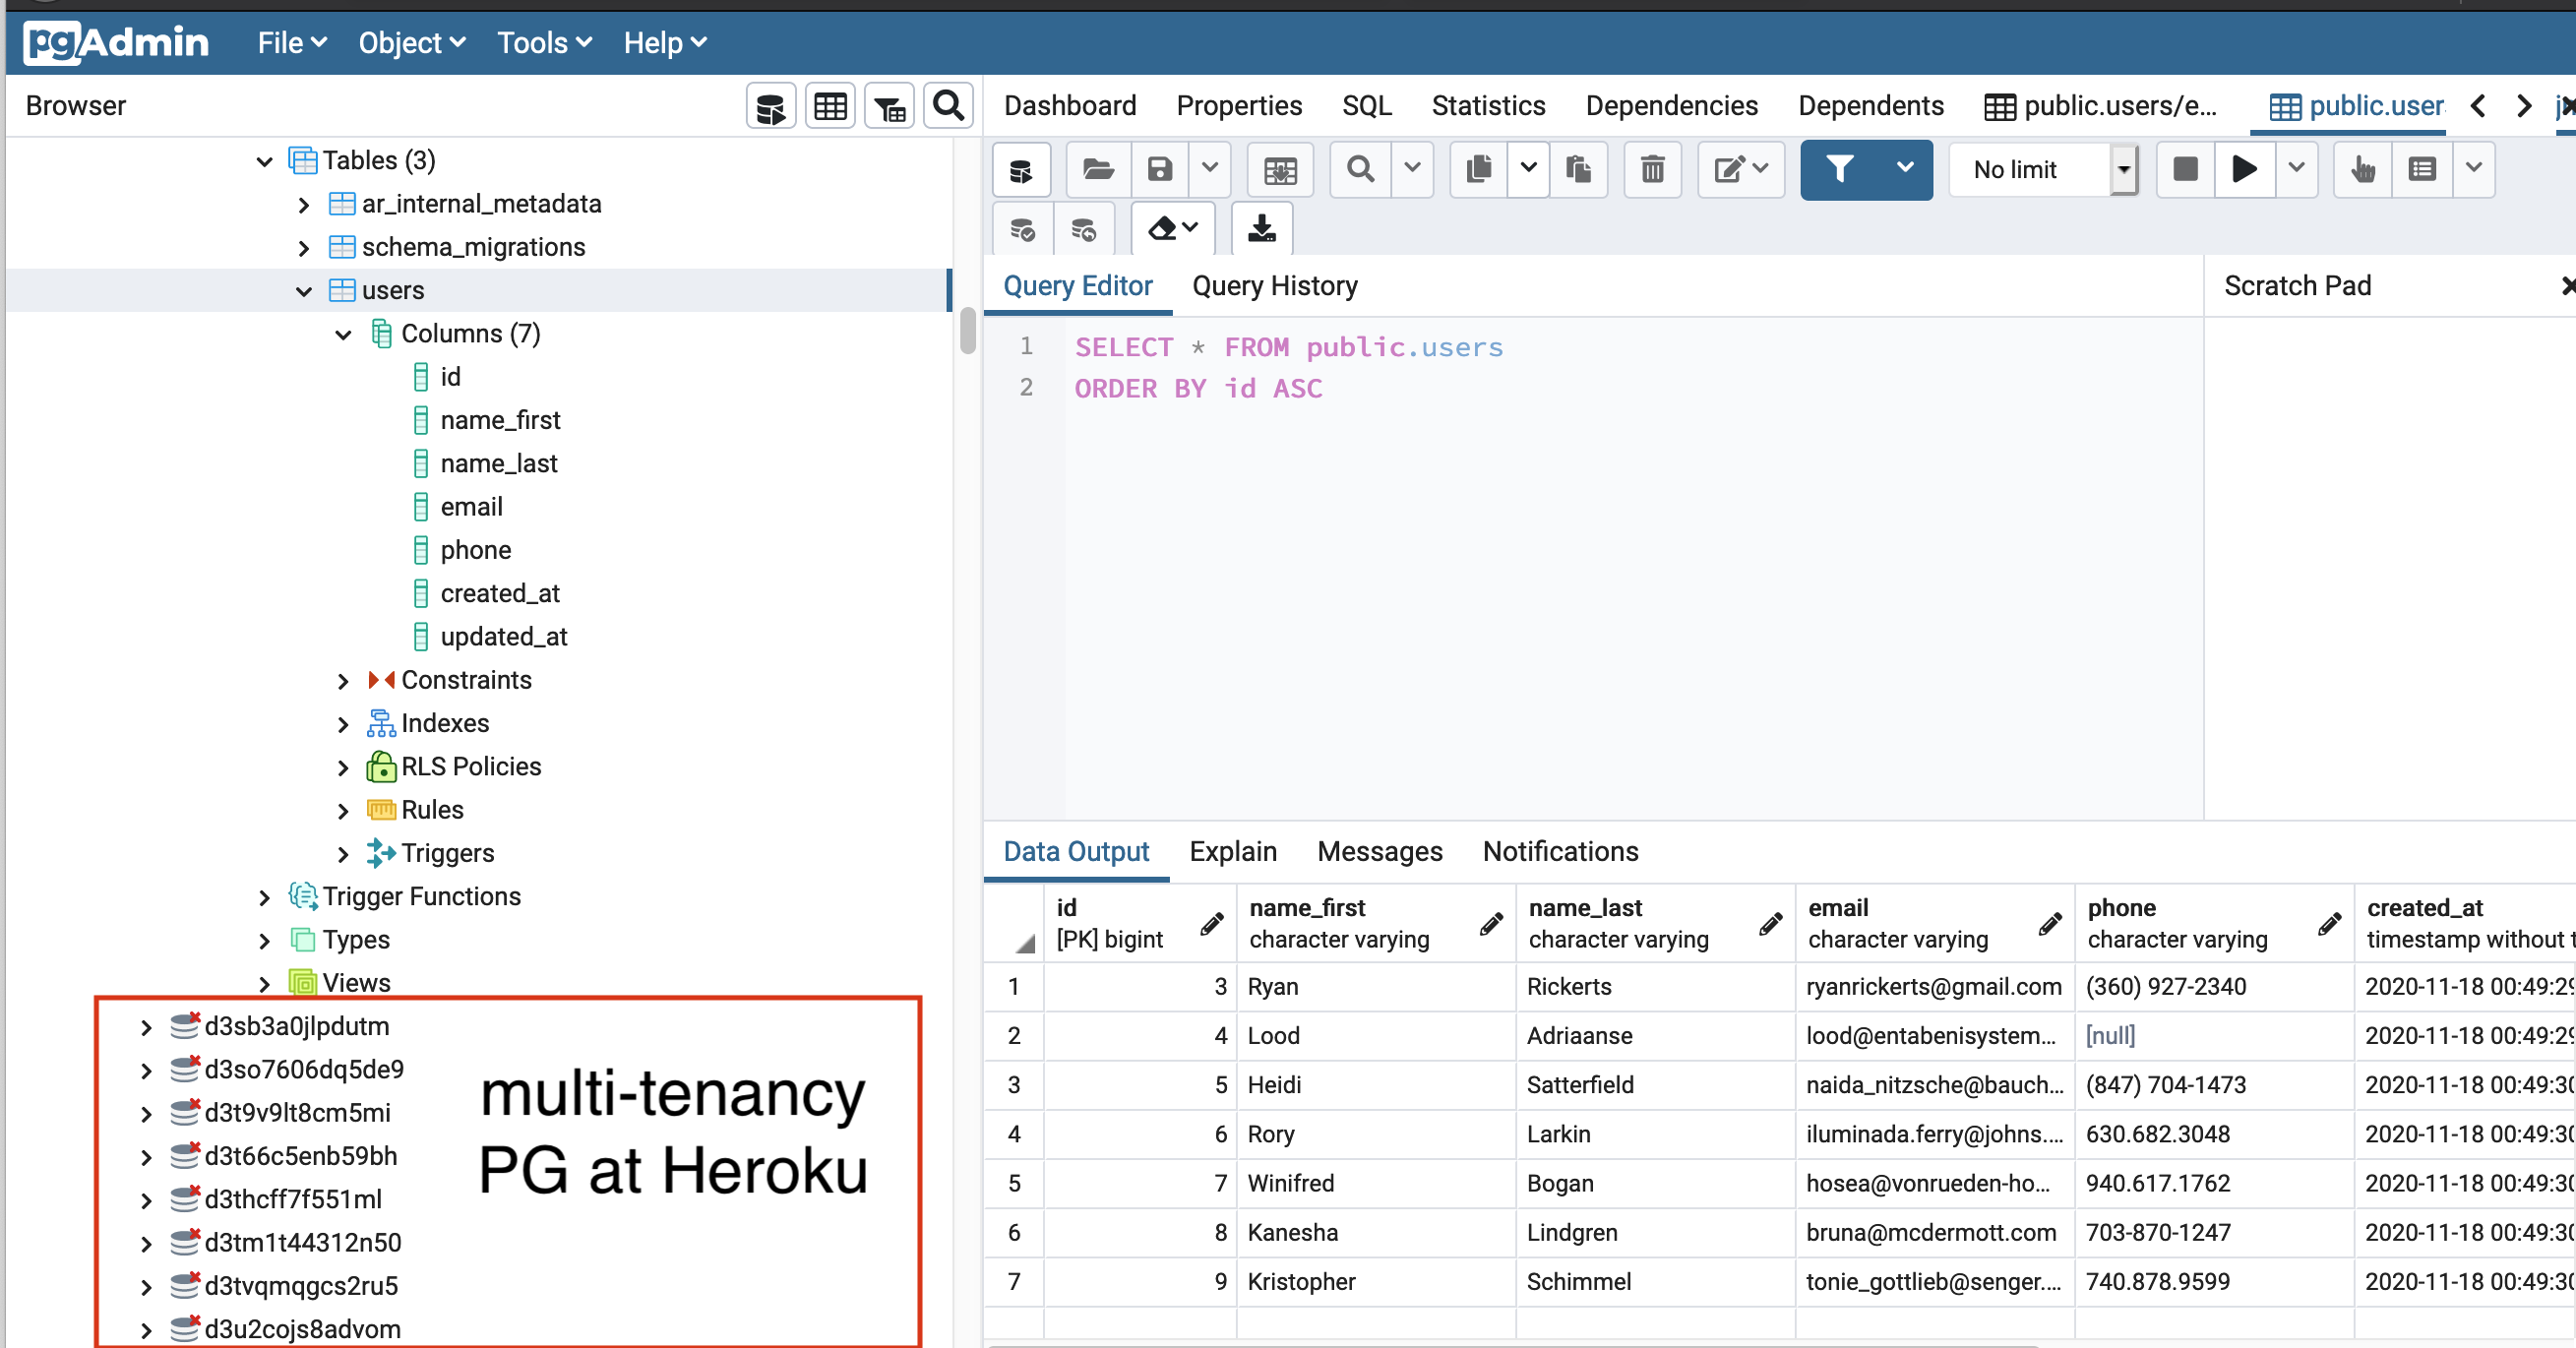Click the Delete row trash icon
Image resolution: width=2576 pixels, height=1348 pixels.
(x=1652, y=169)
